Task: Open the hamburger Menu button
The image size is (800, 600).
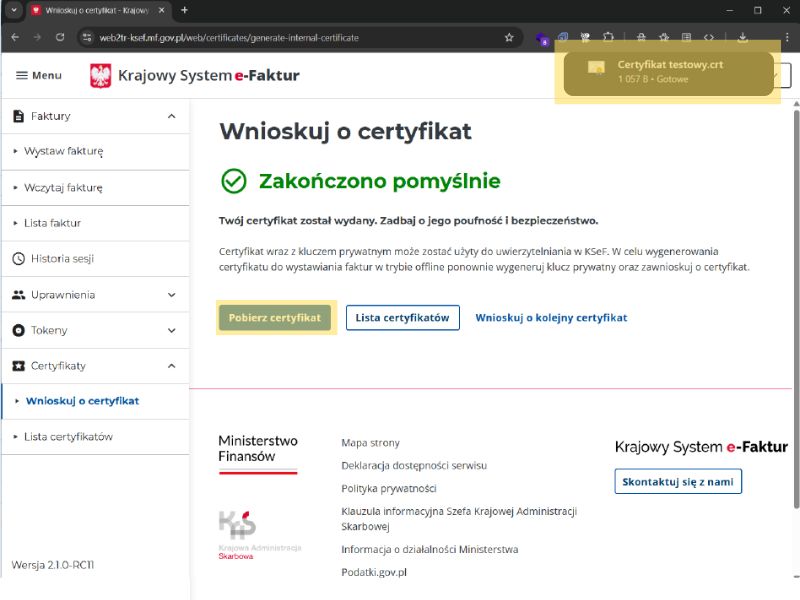Action: (38, 75)
